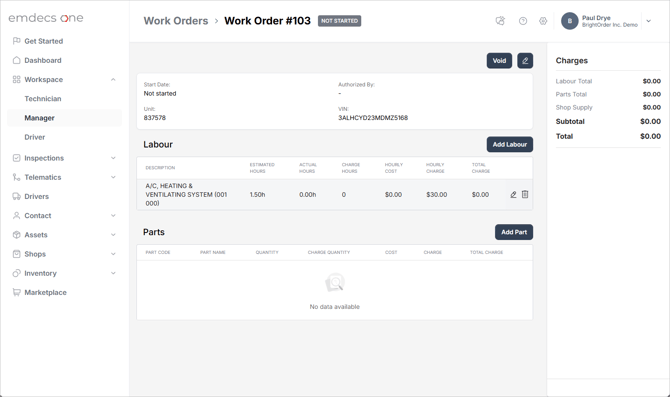Click the Inspections checklist icon
670x397 pixels.
click(16, 158)
